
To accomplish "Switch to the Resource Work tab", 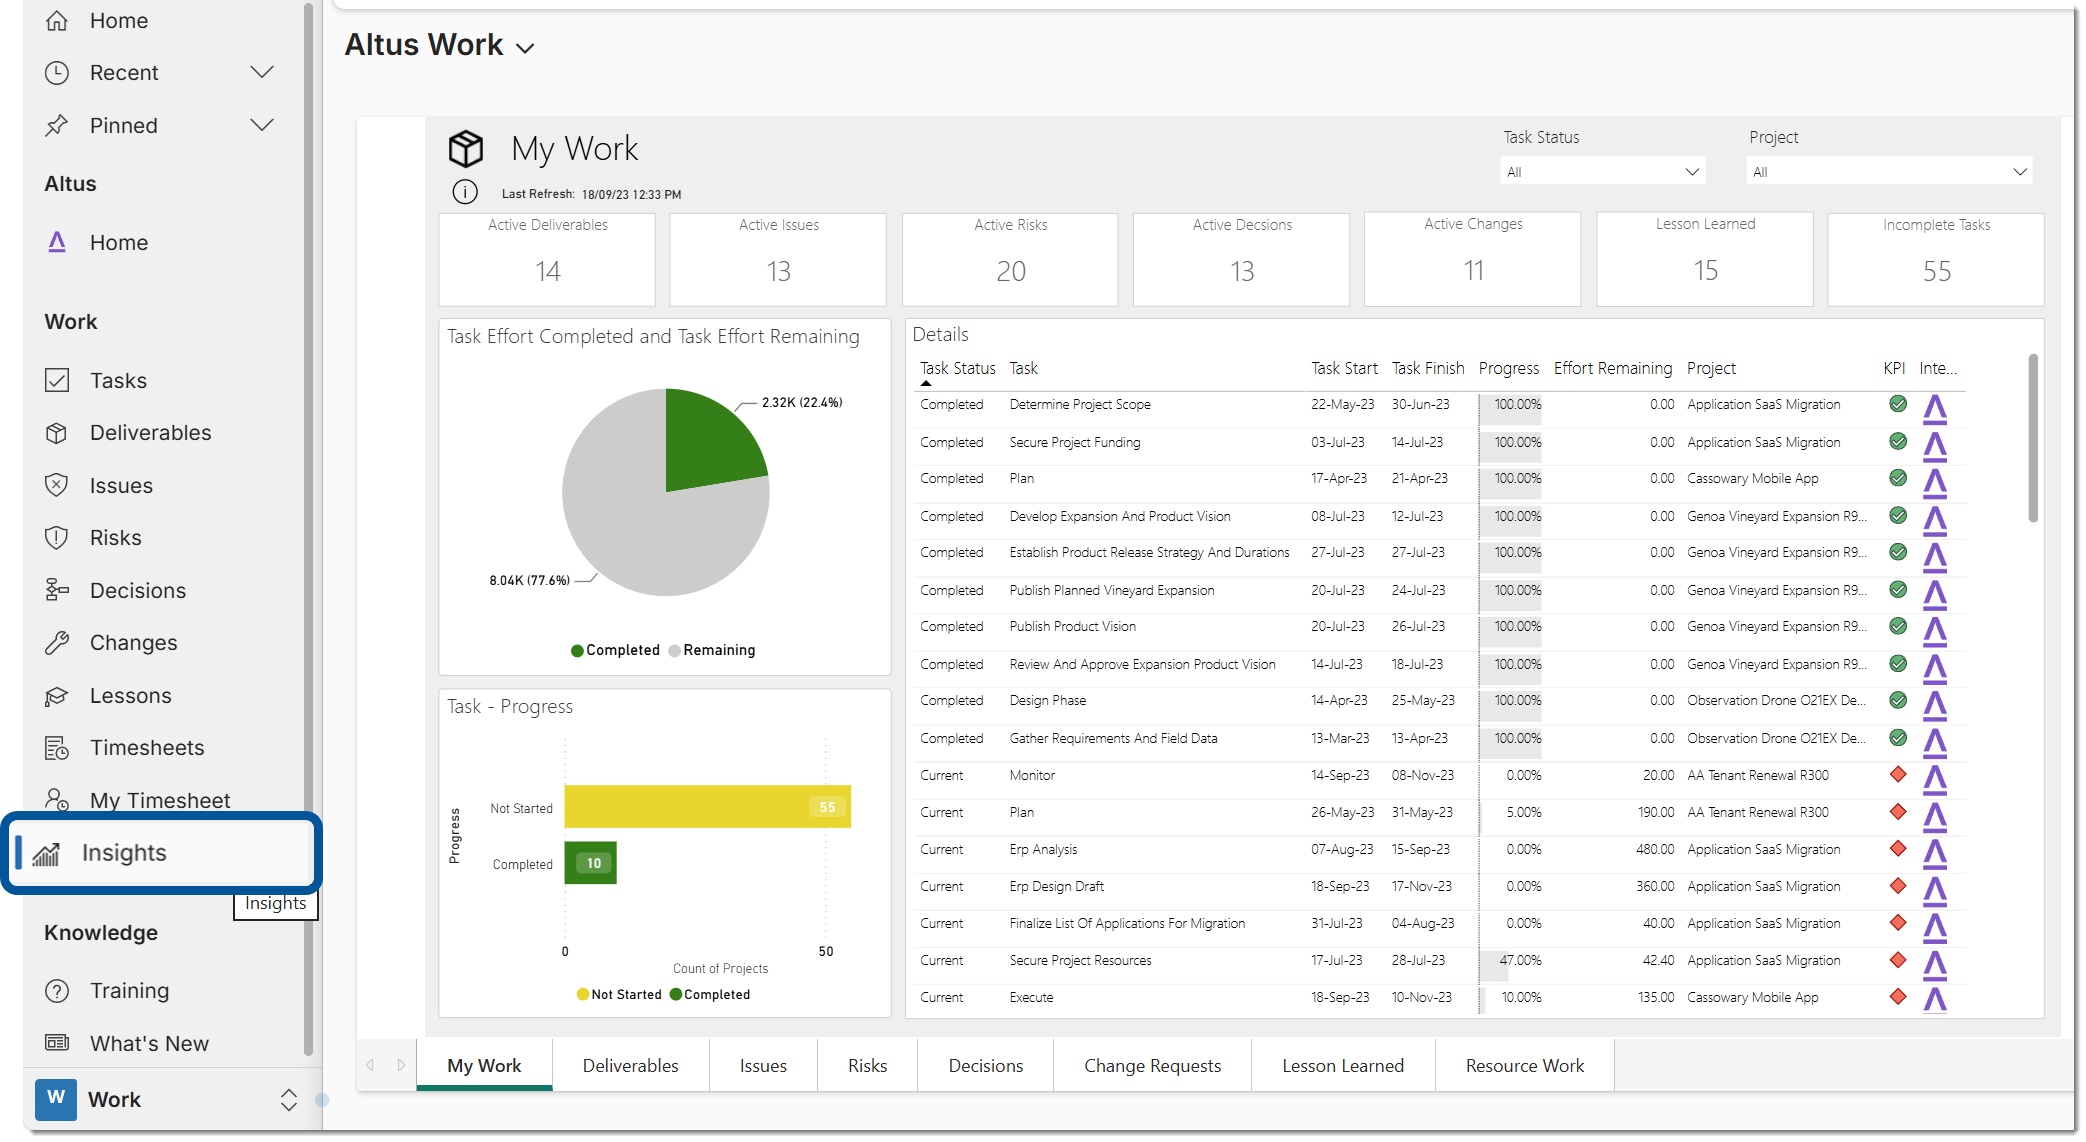I will coord(1524,1066).
